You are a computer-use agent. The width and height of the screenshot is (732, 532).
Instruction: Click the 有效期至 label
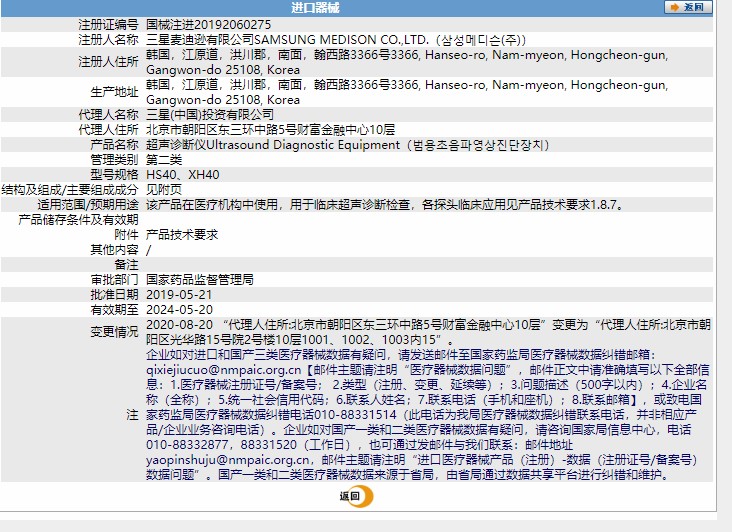114,310
